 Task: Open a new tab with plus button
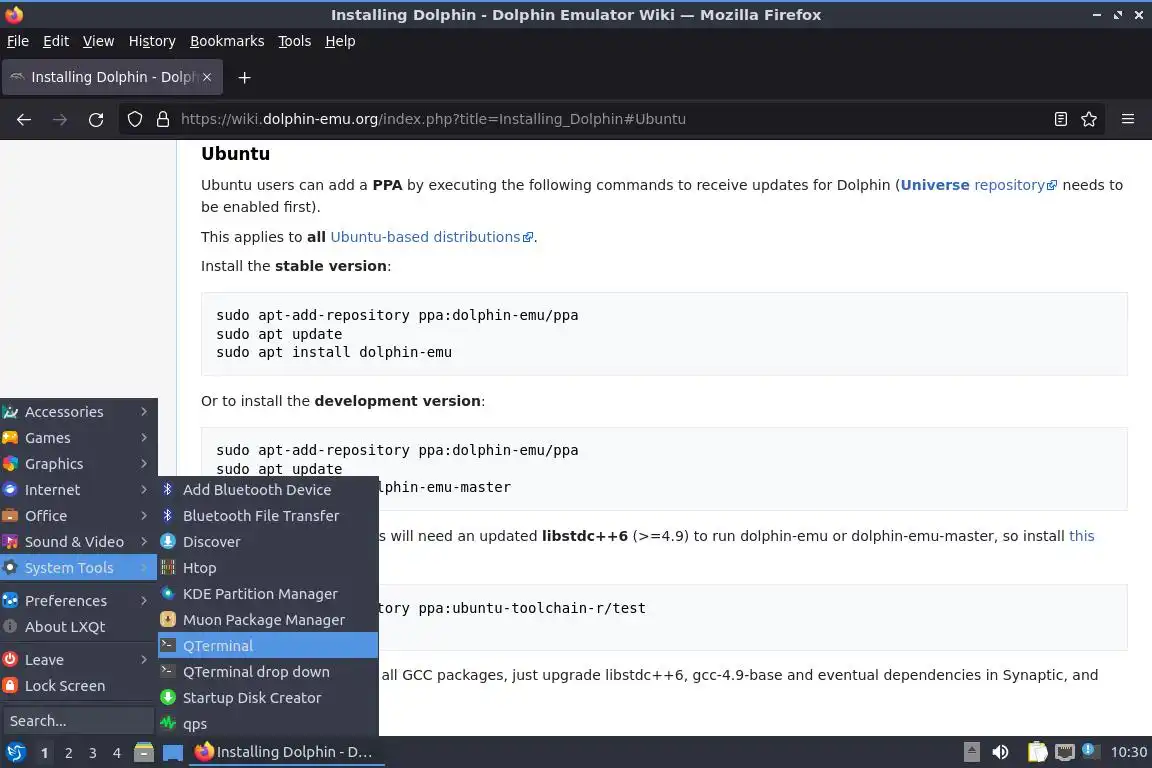coord(245,77)
